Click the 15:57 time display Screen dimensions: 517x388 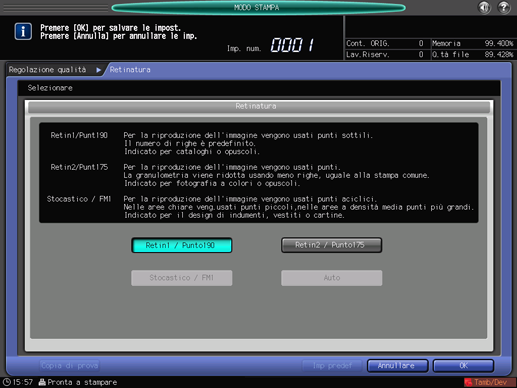click(23, 382)
